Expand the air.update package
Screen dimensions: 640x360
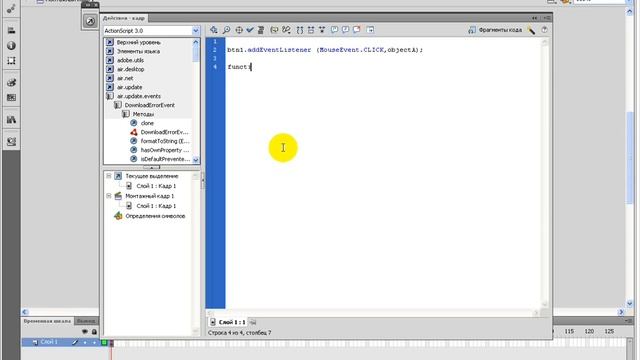point(110,87)
